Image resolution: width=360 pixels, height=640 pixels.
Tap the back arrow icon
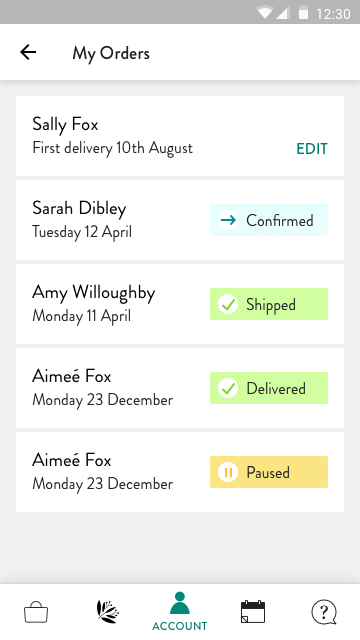(x=28, y=52)
